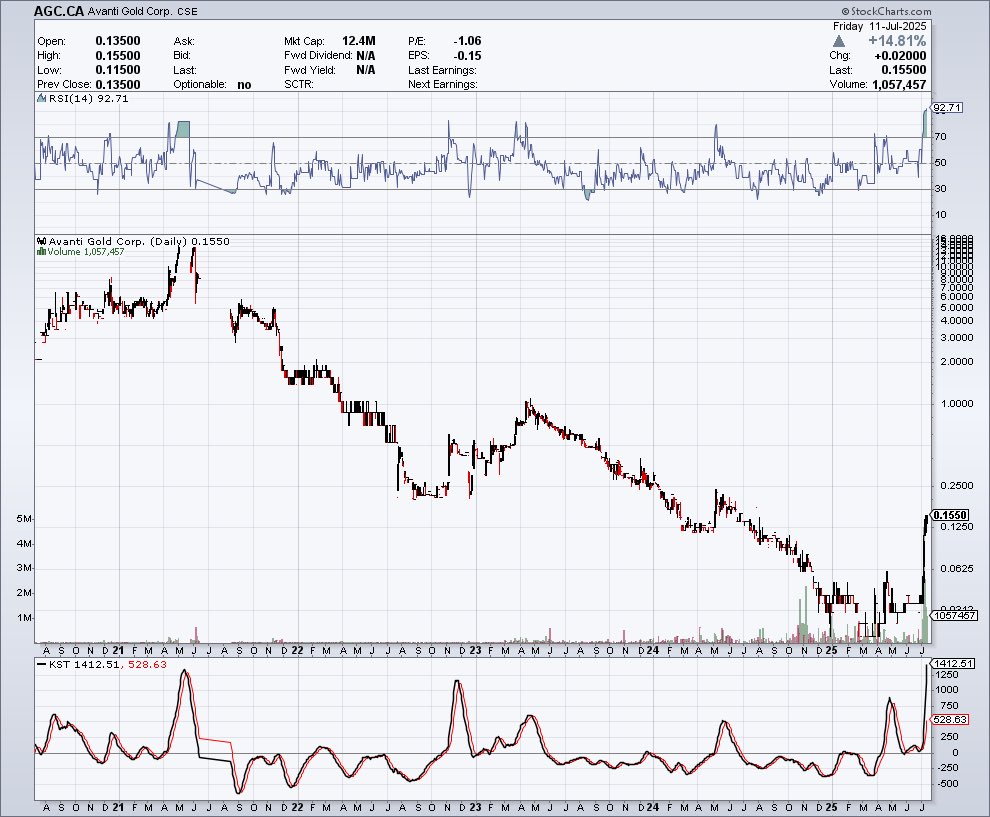Click the 0.2500 price axis label
The width and height of the screenshot is (990, 817).
[x=957, y=486]
